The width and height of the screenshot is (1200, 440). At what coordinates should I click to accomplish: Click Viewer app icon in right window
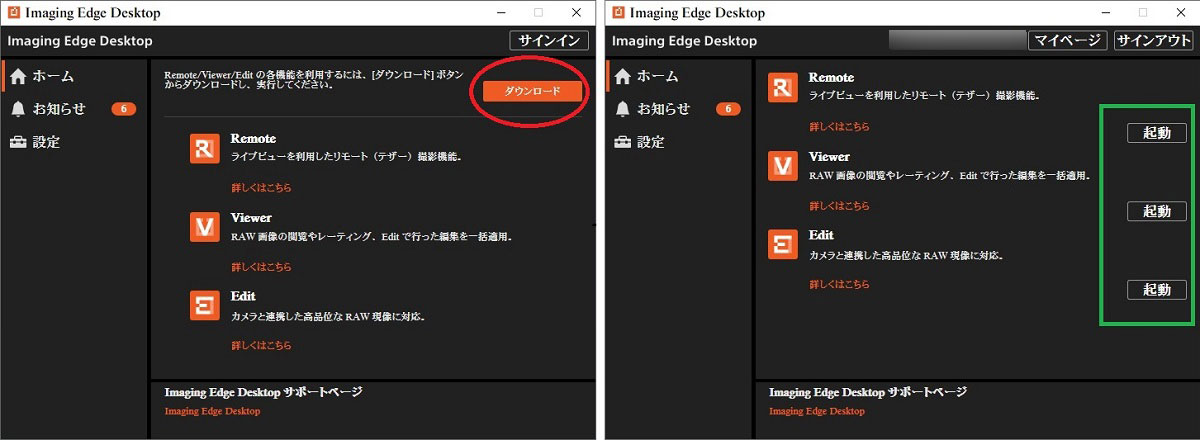[782, 166]
